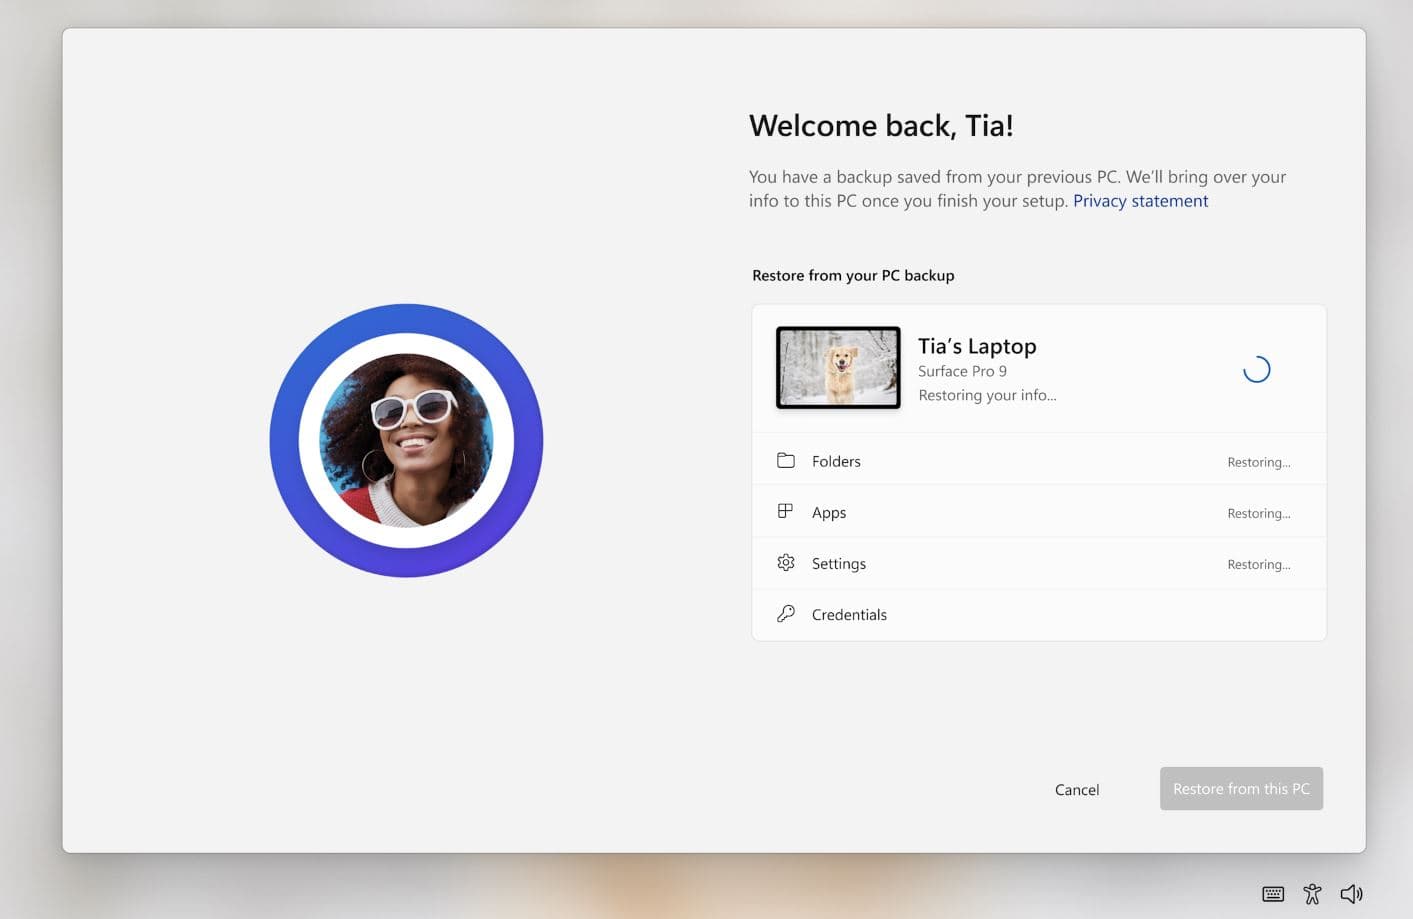Click the Surface Pro 9 model text

click(962, 371)
